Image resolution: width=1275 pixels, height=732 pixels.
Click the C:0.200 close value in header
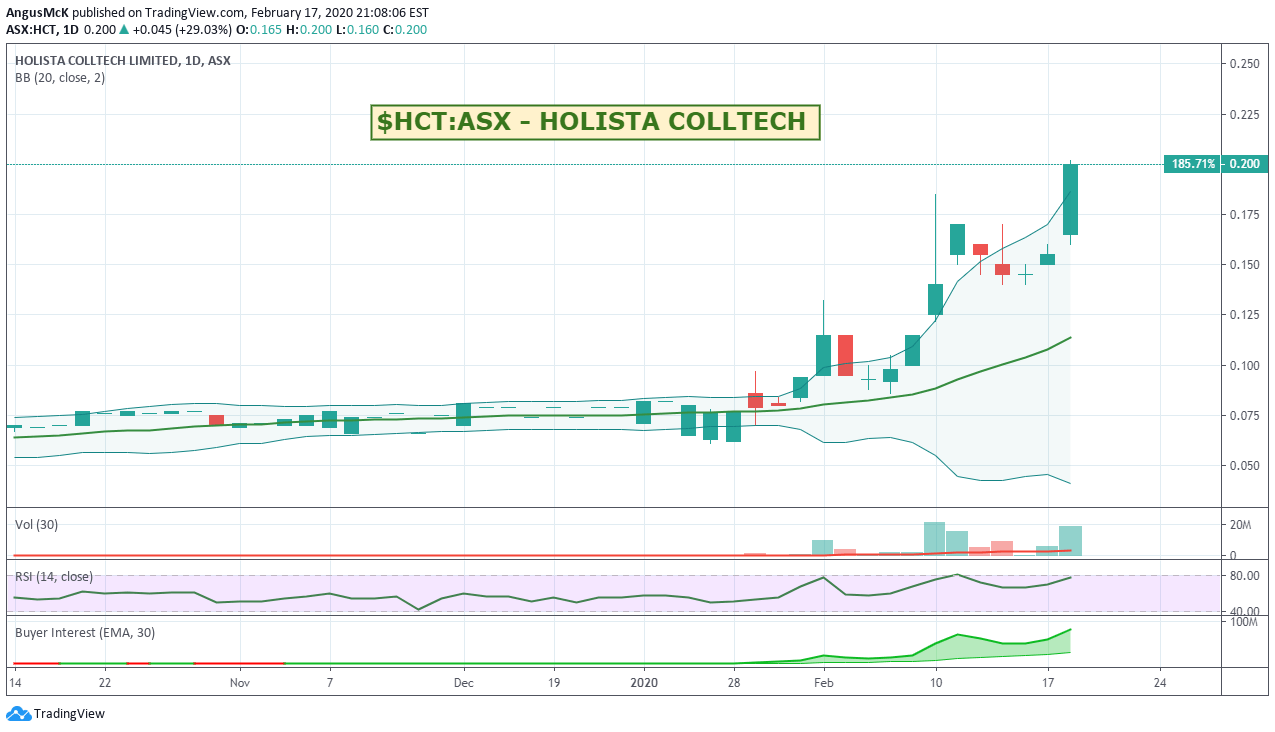(x=404, y=30)
